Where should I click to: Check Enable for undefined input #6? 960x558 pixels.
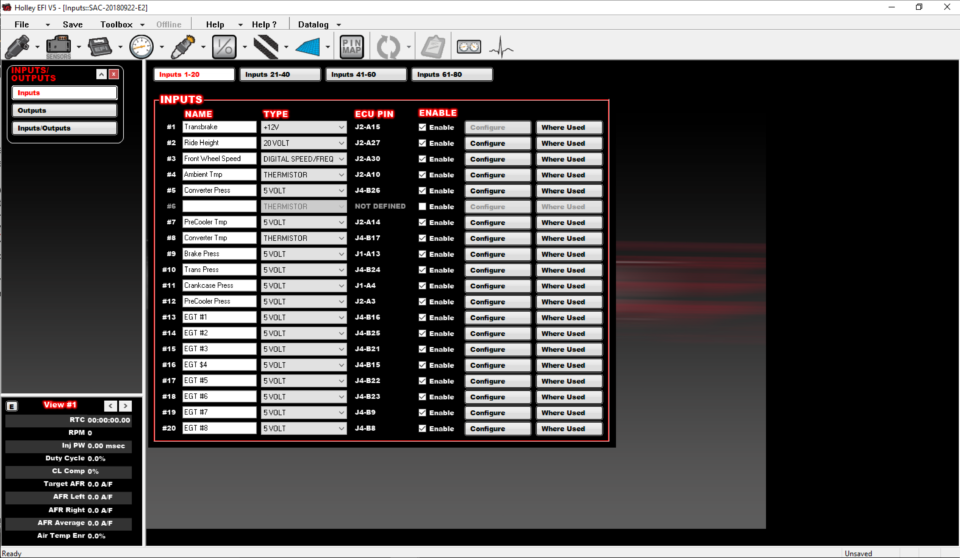422,206
